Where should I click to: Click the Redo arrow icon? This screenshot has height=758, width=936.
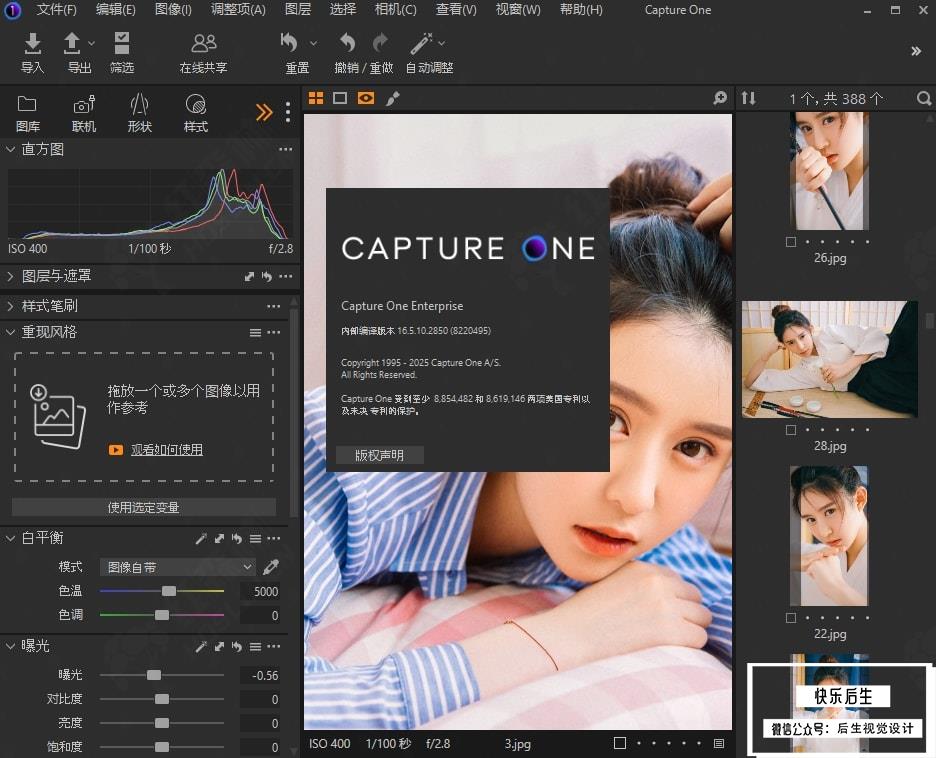(x=380, y=43)
